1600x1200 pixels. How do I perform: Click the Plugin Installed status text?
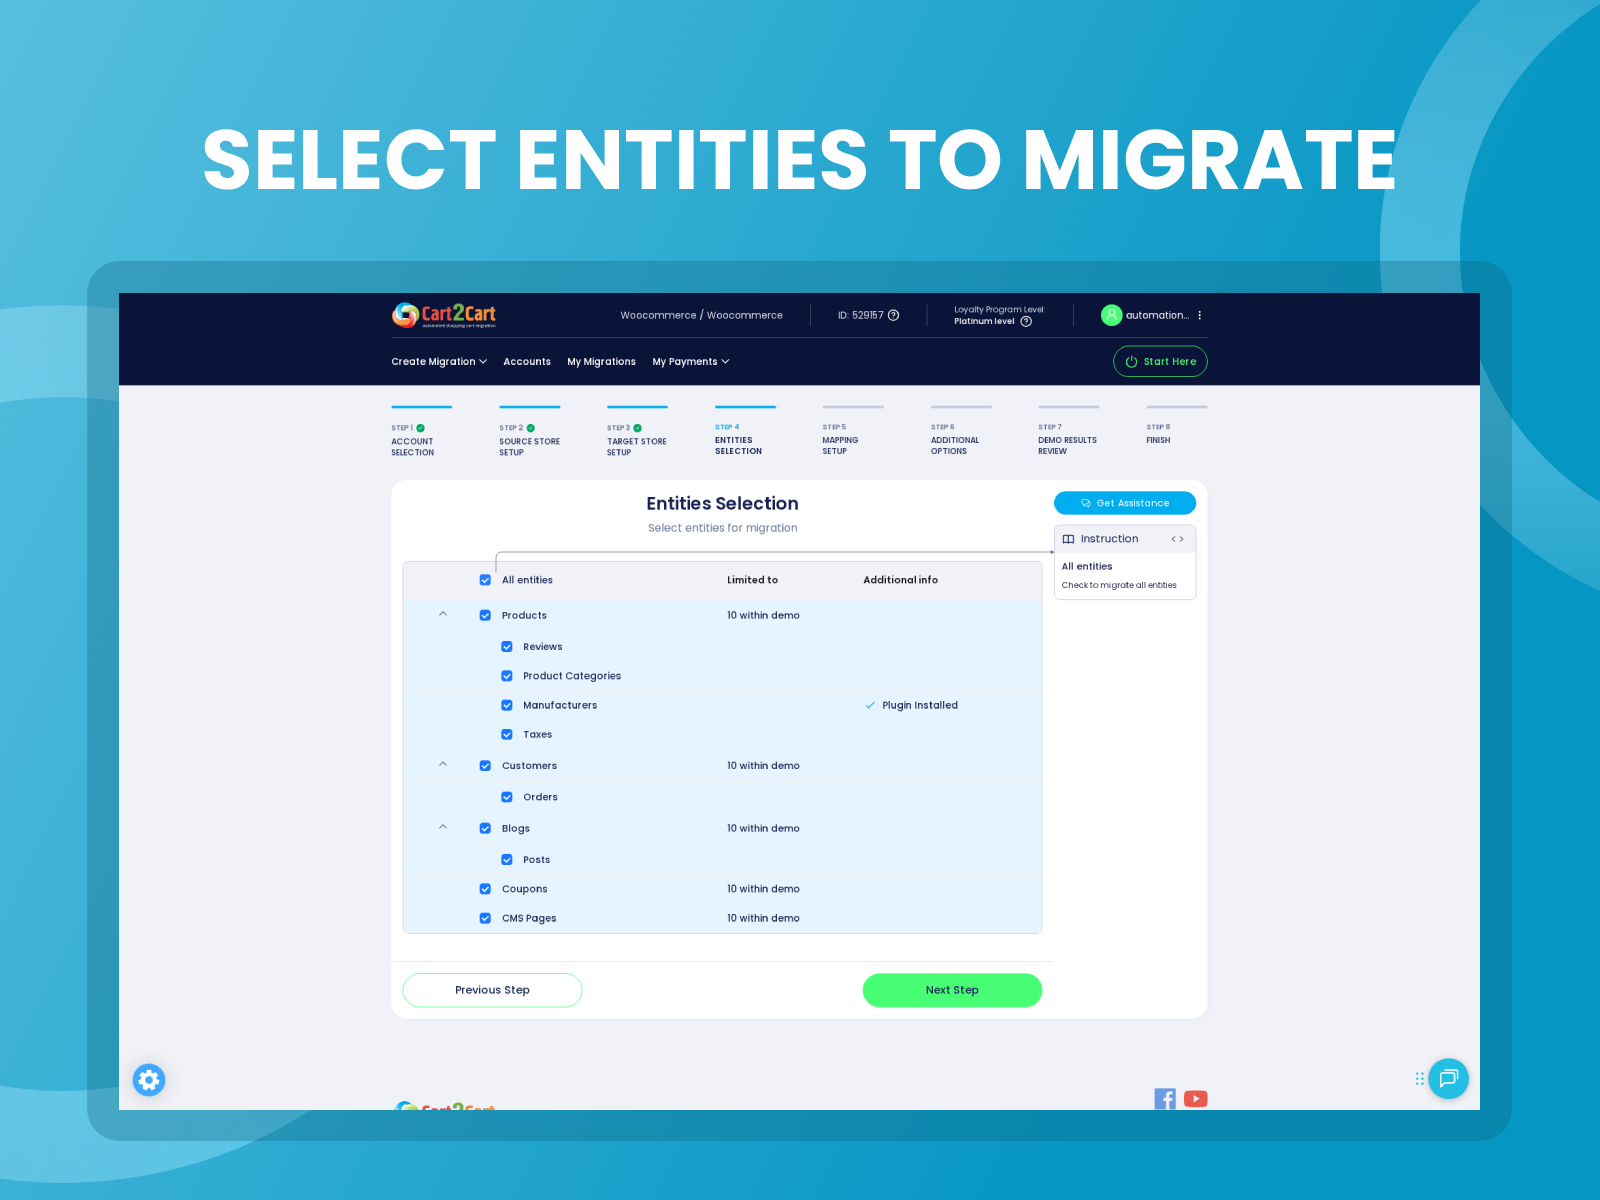pos(920,705)
